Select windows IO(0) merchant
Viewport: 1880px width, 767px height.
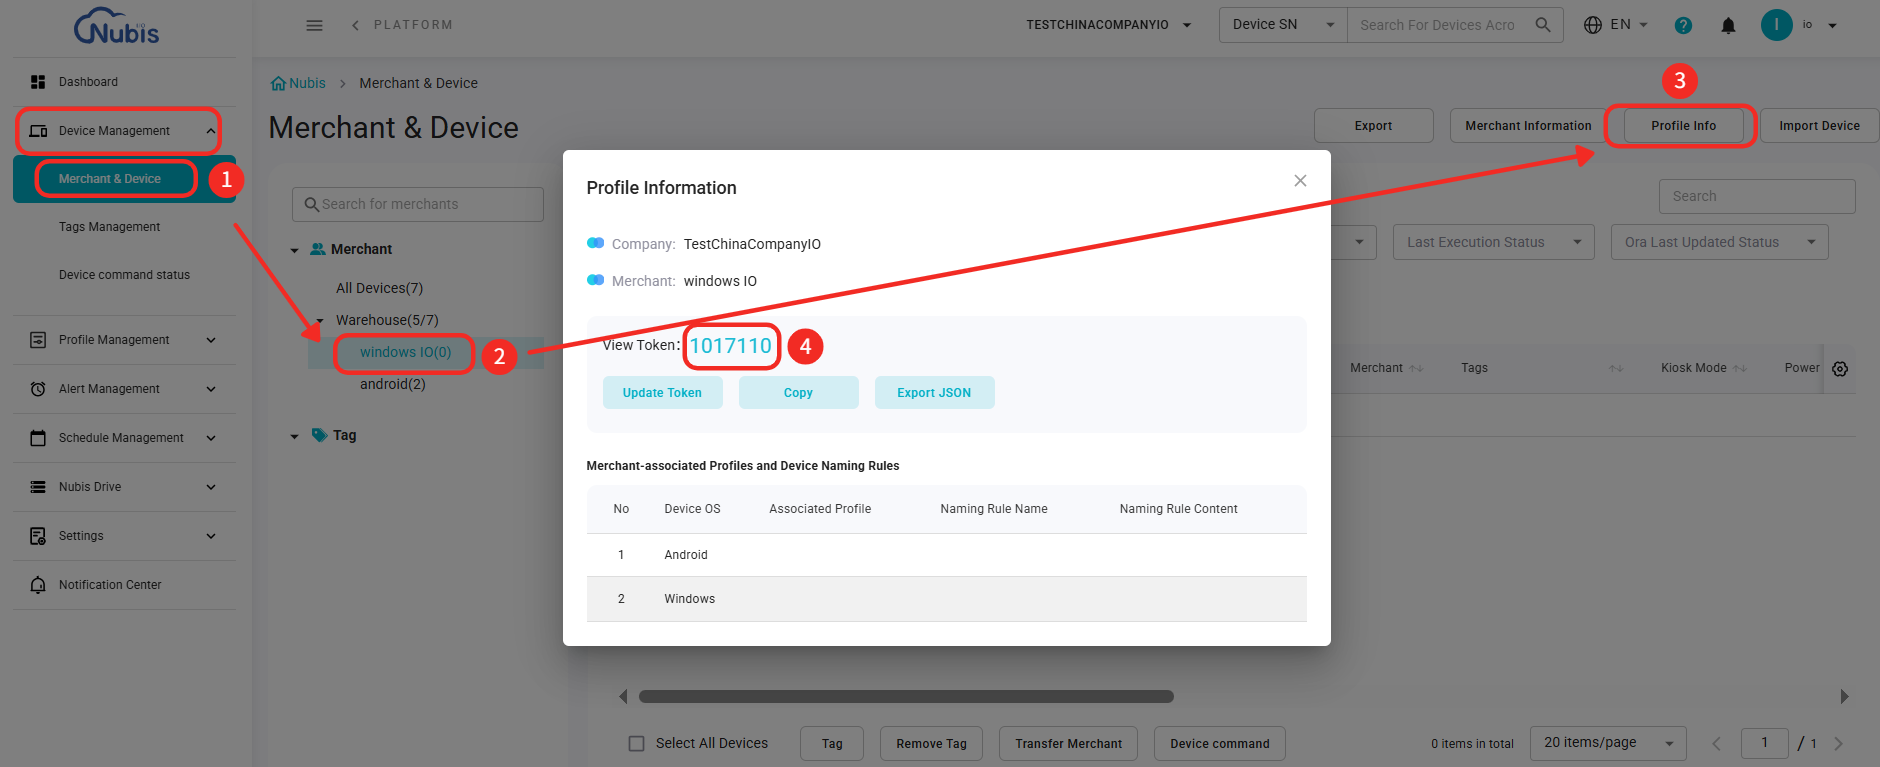[x=405, y=352]
